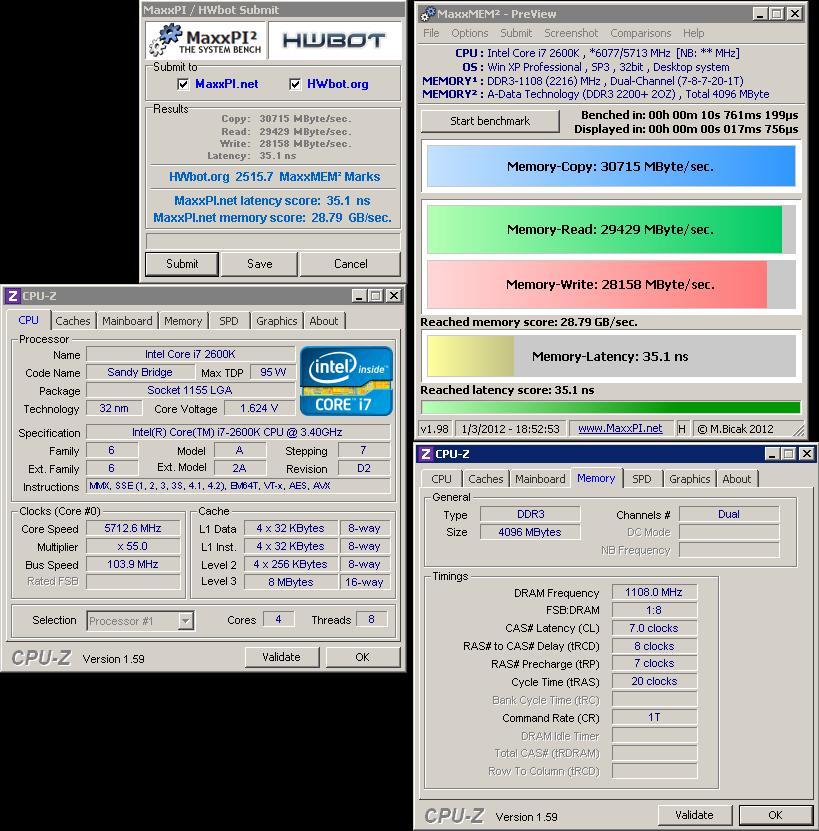
Task: Select About tab in right CPU-Z window
Action: point(737,479)
